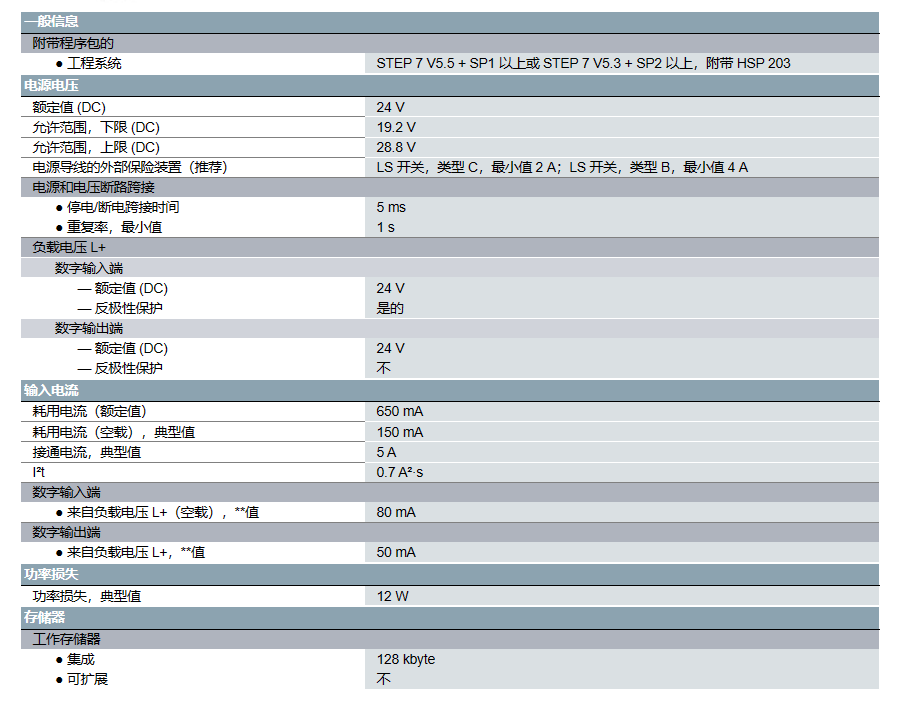Select the 12 W power loss value
Screen dimensions: 897x709
point(389,595)
